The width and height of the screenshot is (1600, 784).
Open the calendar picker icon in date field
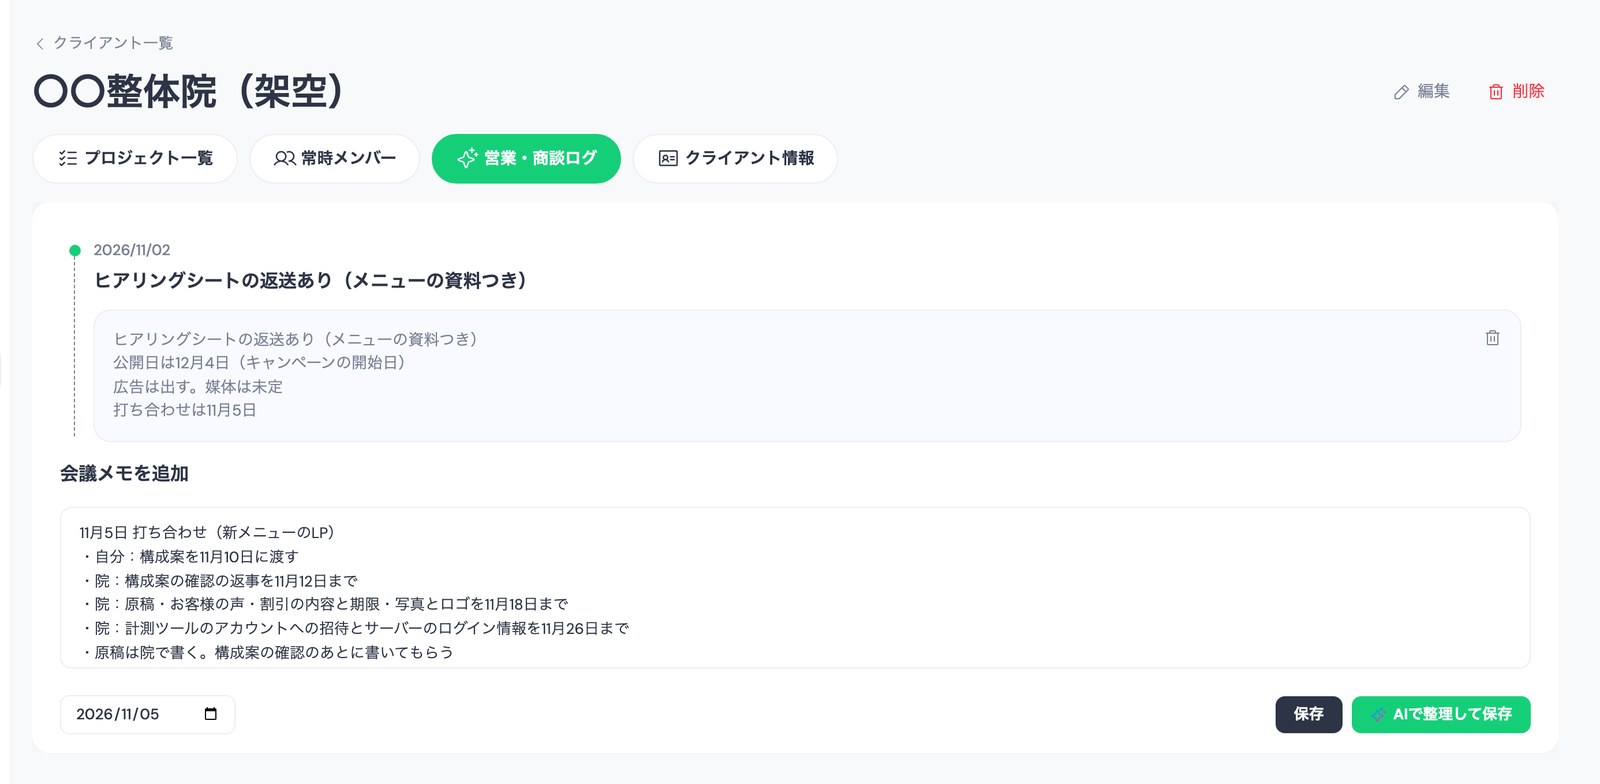(x=211, y=714)
